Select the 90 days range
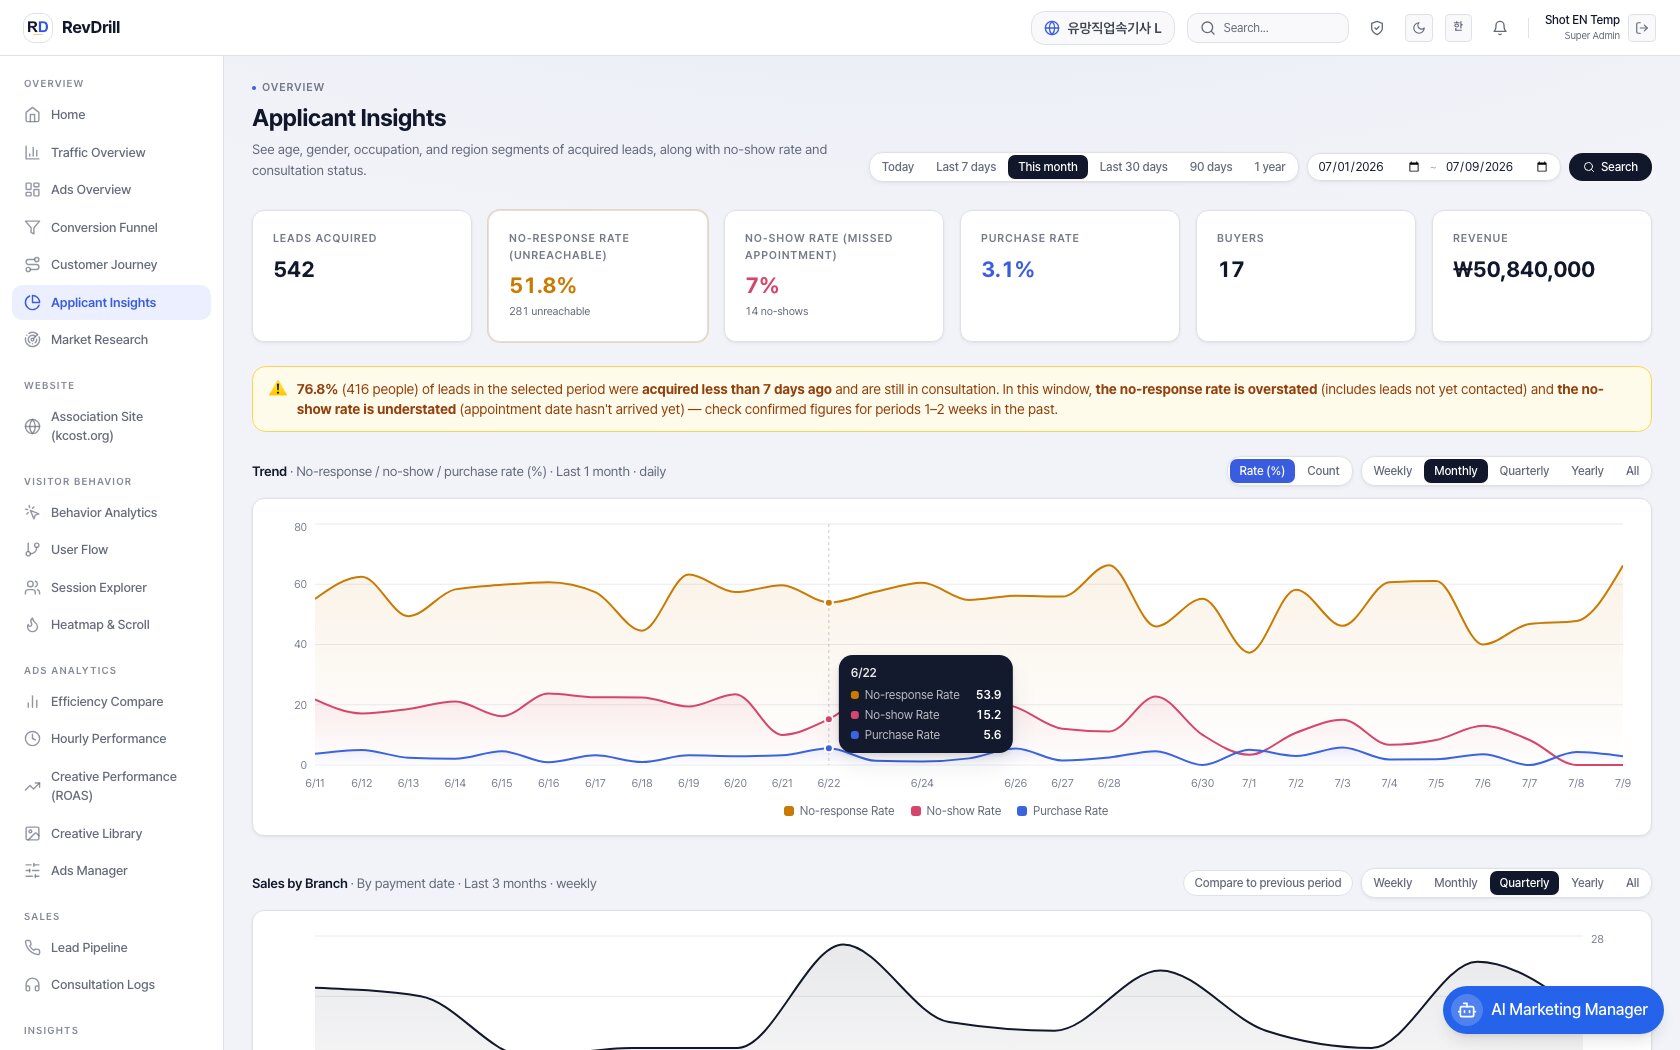Viewport: 1680px width, 1050px height. click(1211, 167)
